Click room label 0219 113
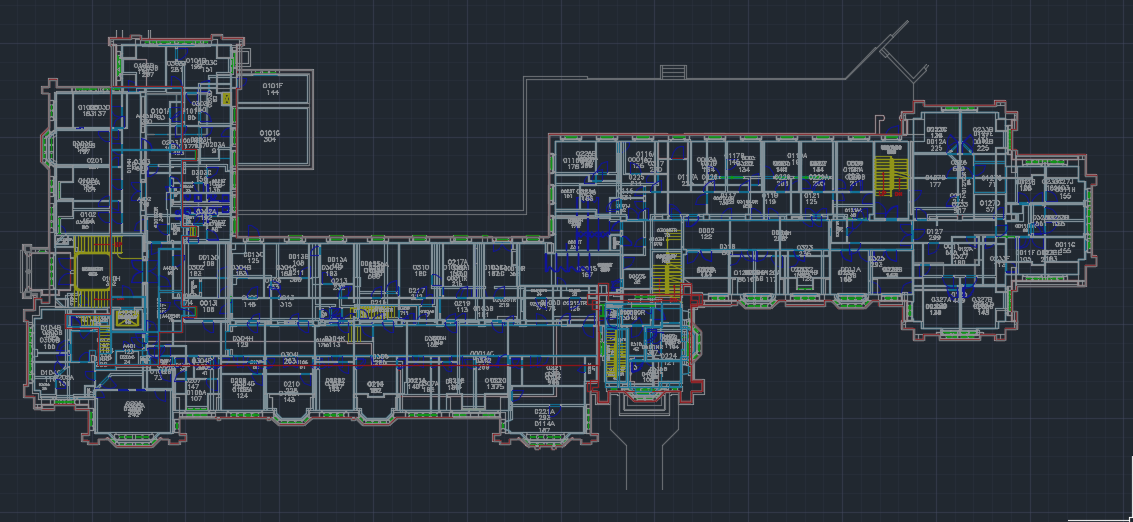 [462, 307]
